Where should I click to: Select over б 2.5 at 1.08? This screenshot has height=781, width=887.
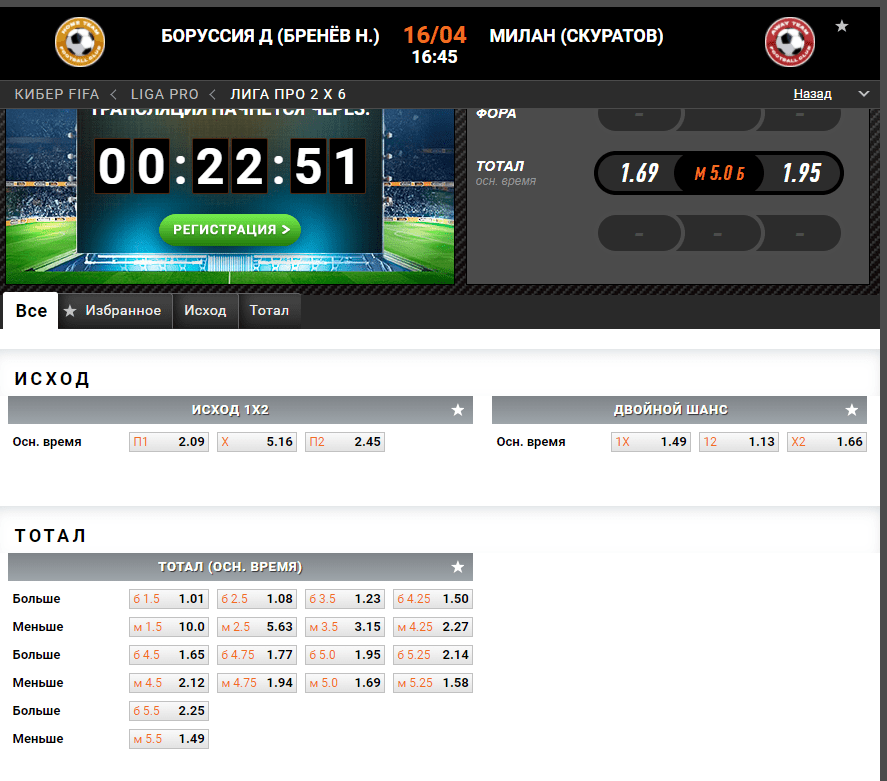(257, 599)
